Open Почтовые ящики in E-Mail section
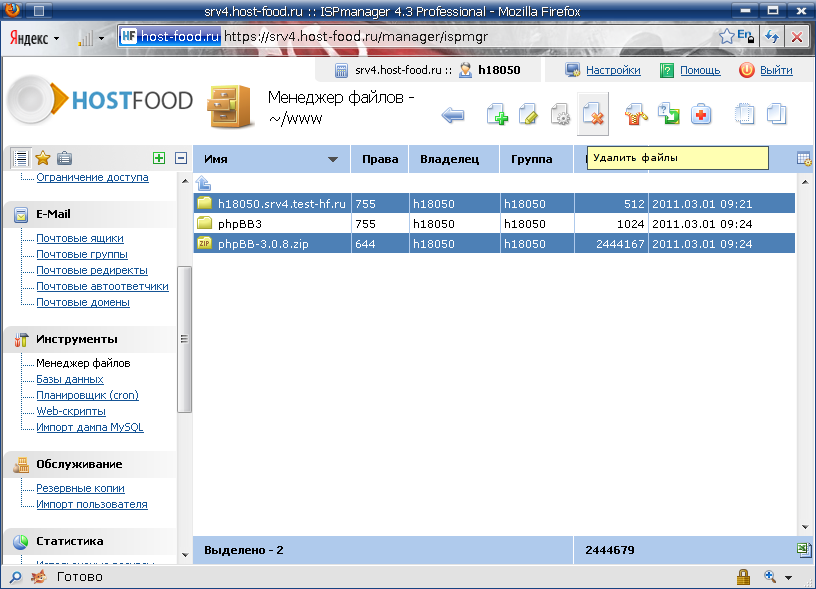Viewport: 816px width, 589px height. (x=80, y=238)
